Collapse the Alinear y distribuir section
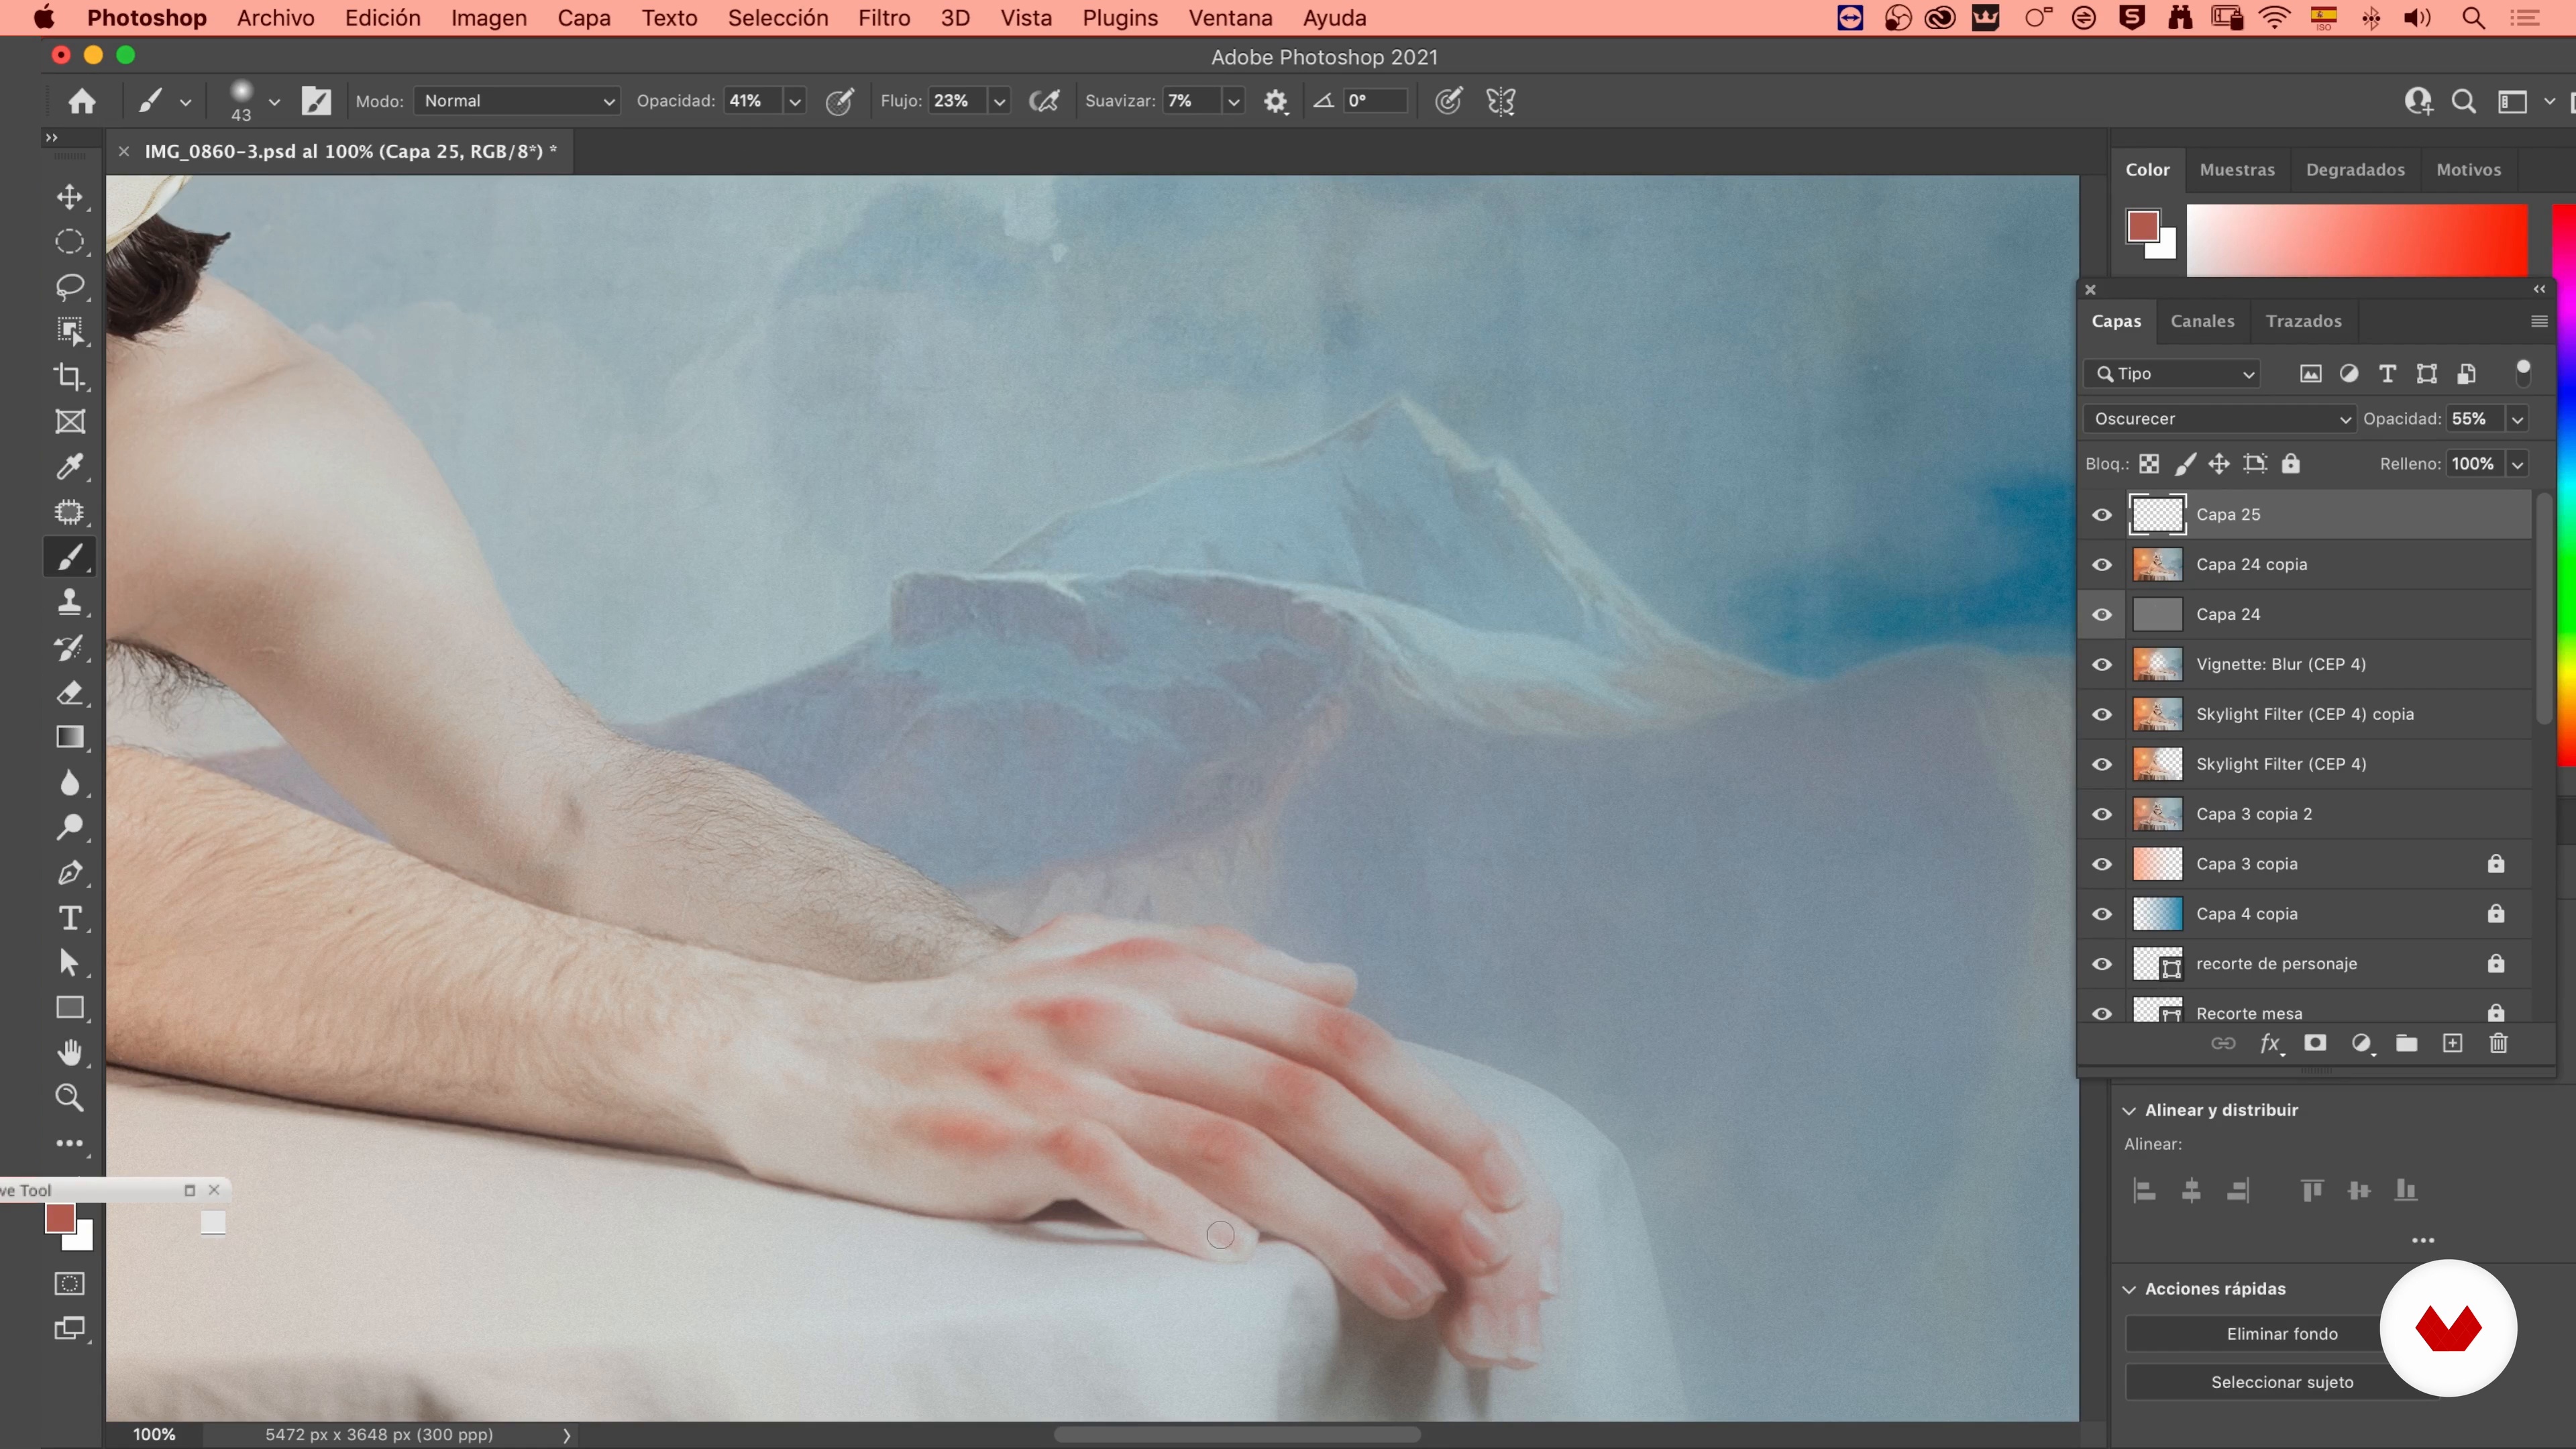 point(2129,1111)
